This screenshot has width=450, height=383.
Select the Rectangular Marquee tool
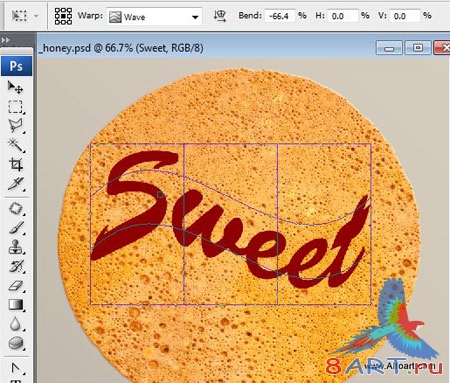(x=15, y=107)
